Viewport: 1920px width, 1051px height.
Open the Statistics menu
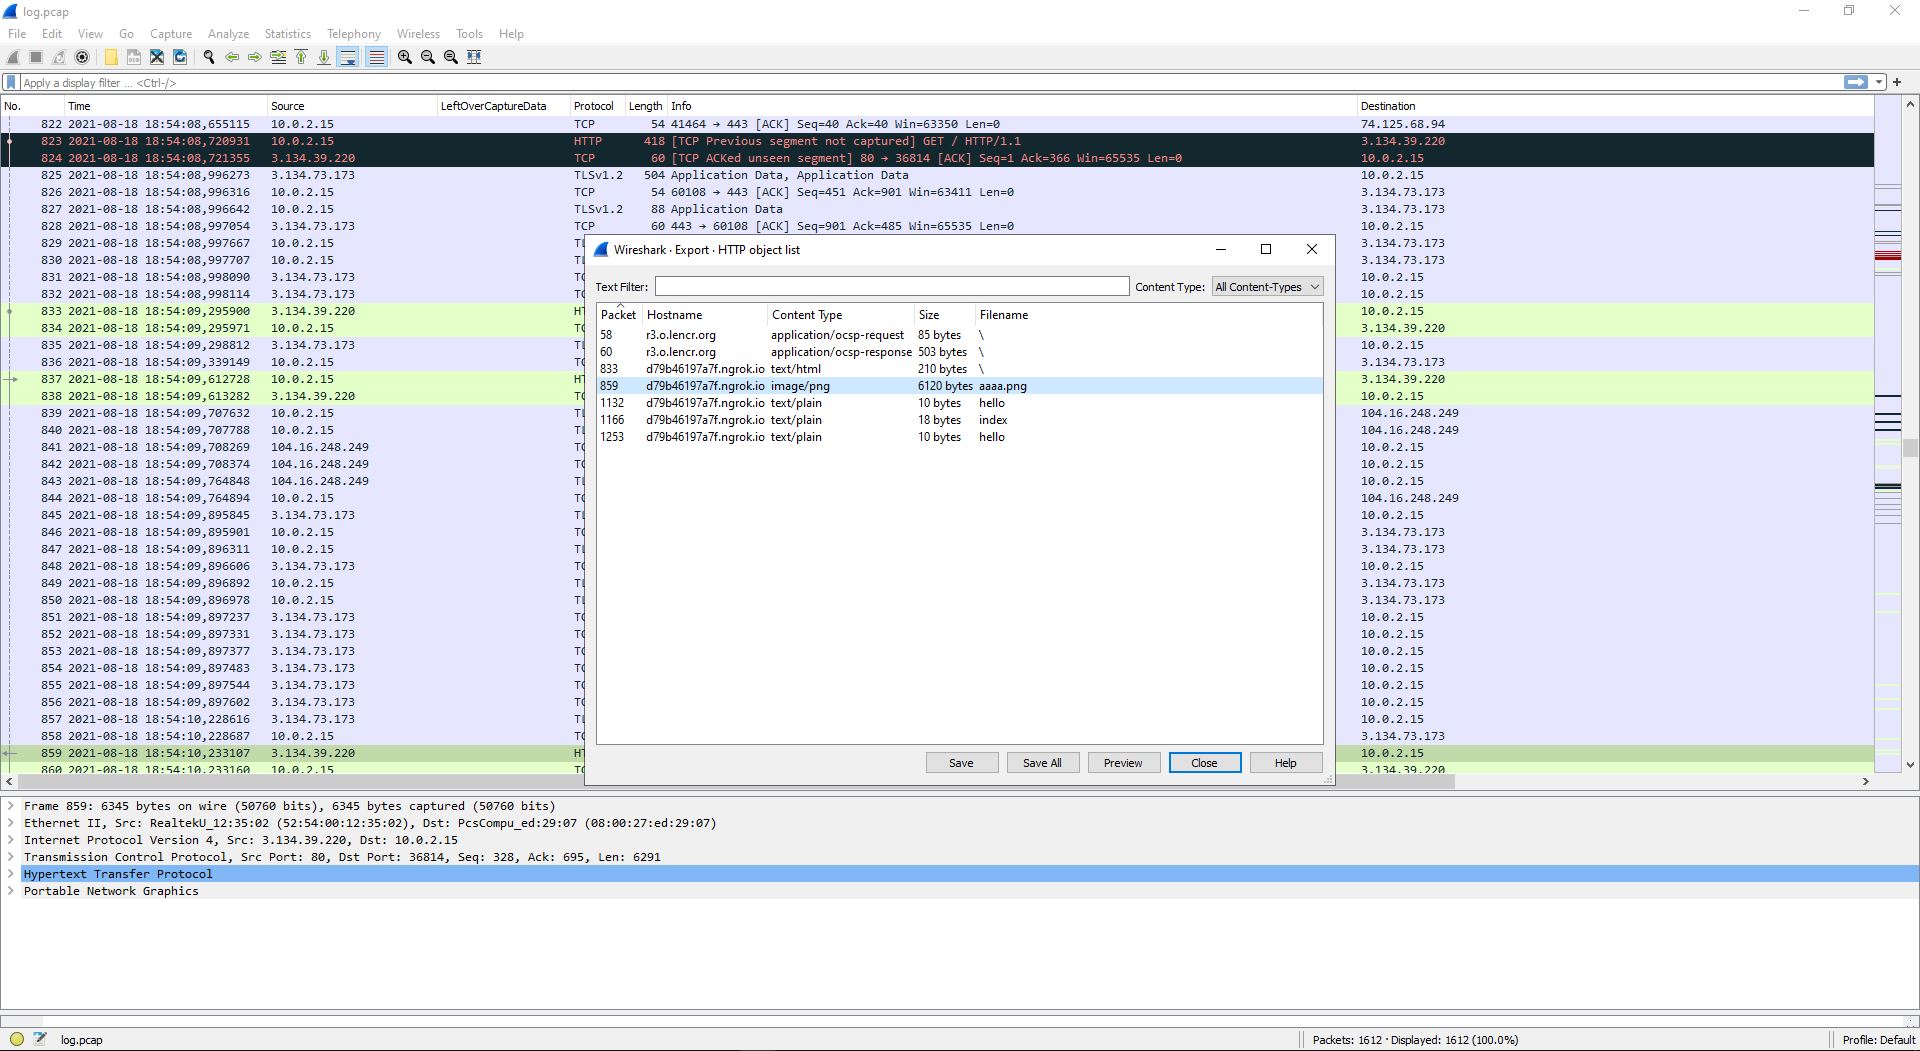287,34
